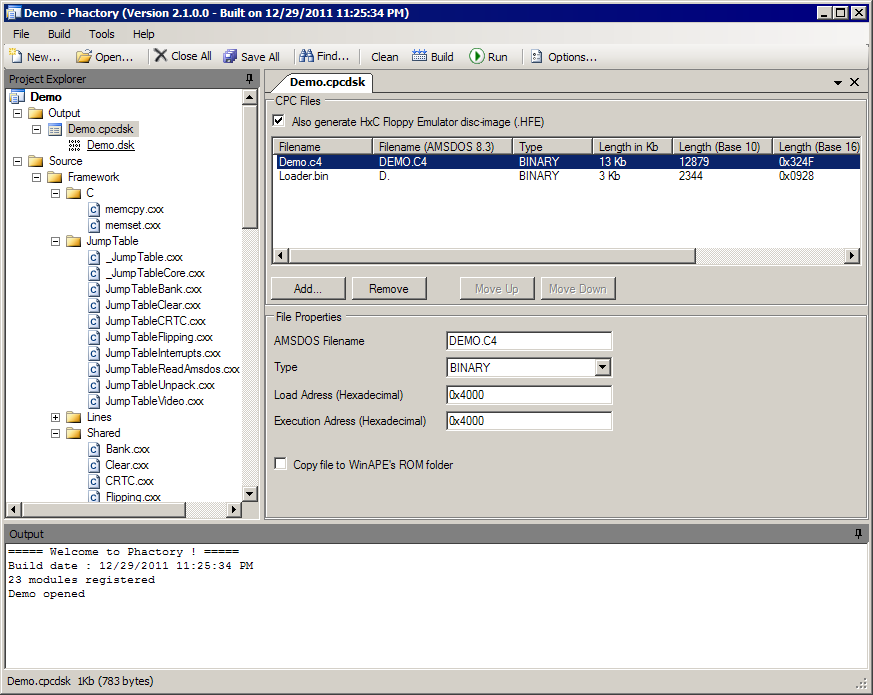Image resolution: width=873 pixels, height=695 pixels.
Task: Click the JumpTableVideo.cxx file icon
Action: pos(94,402)
